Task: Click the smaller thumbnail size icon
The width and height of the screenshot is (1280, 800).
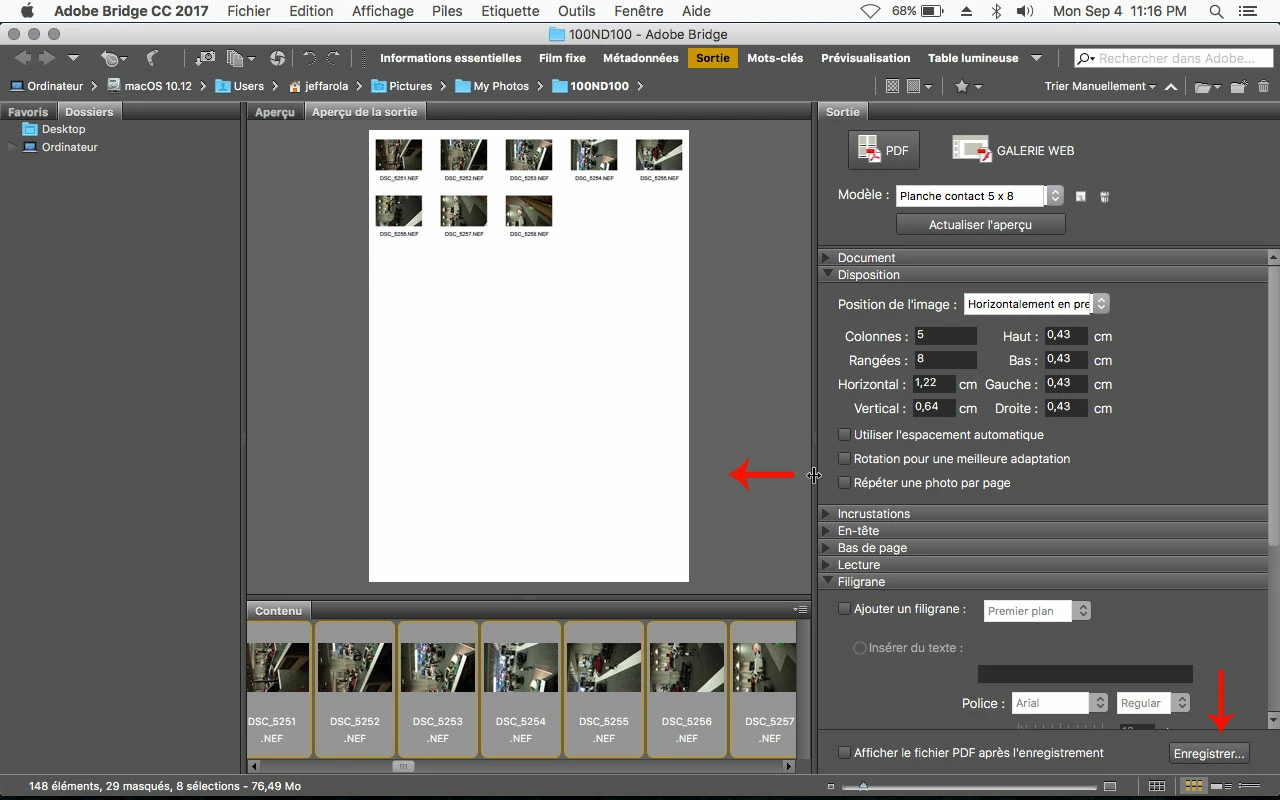Action: pos(831,787)
